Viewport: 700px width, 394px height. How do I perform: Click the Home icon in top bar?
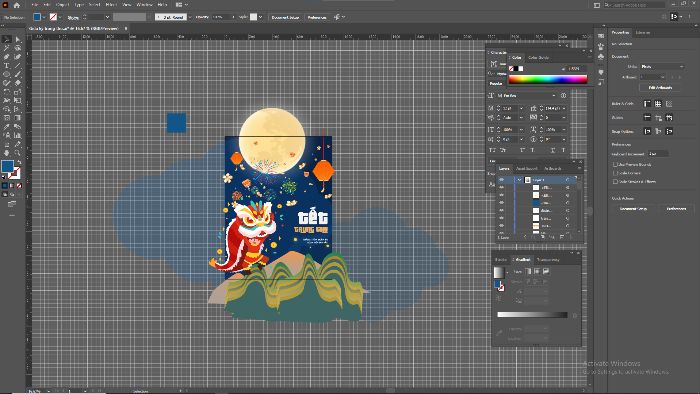click(x=17, y=5)
